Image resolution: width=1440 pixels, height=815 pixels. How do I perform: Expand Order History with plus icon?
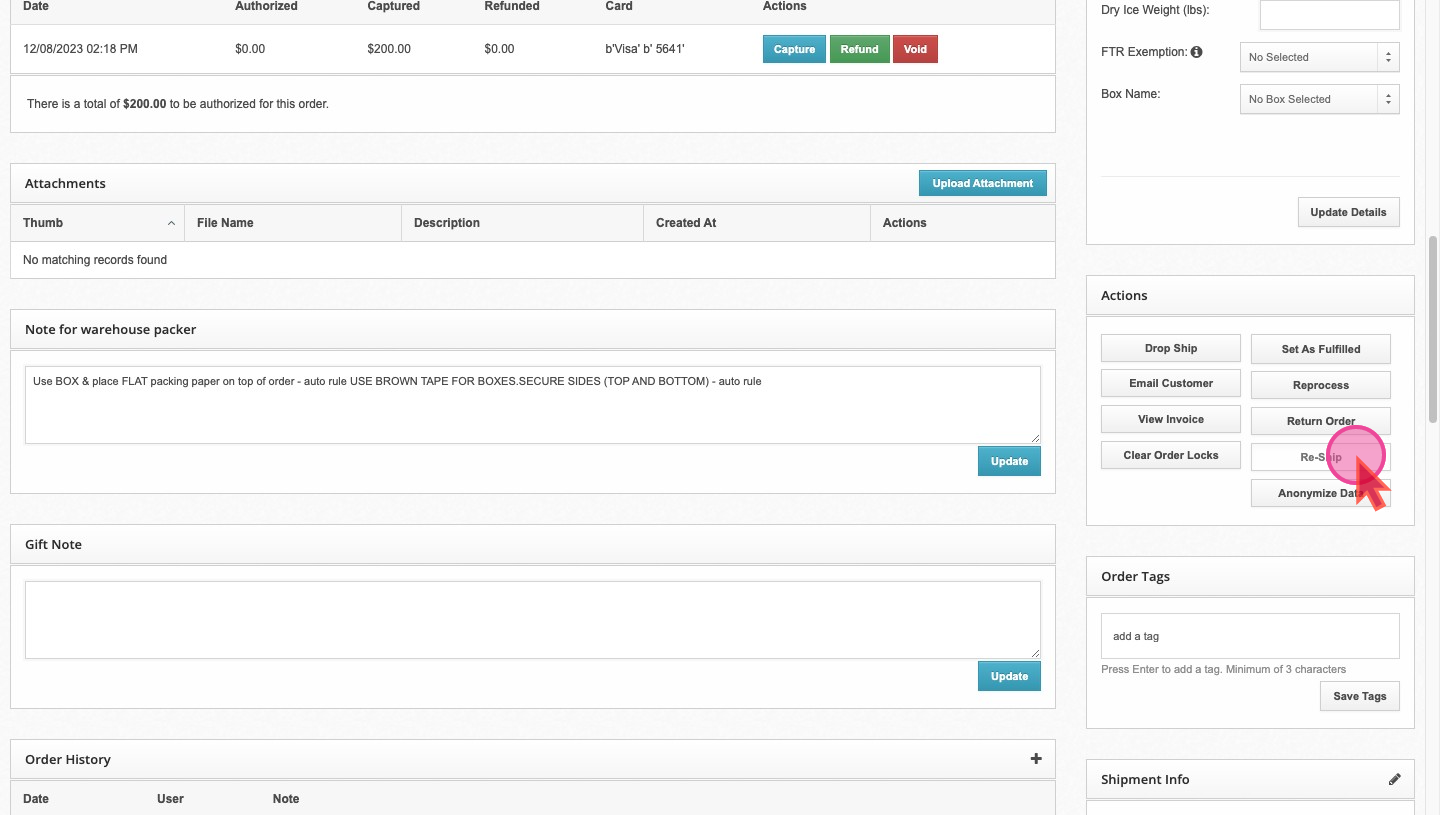point(1035,759)
